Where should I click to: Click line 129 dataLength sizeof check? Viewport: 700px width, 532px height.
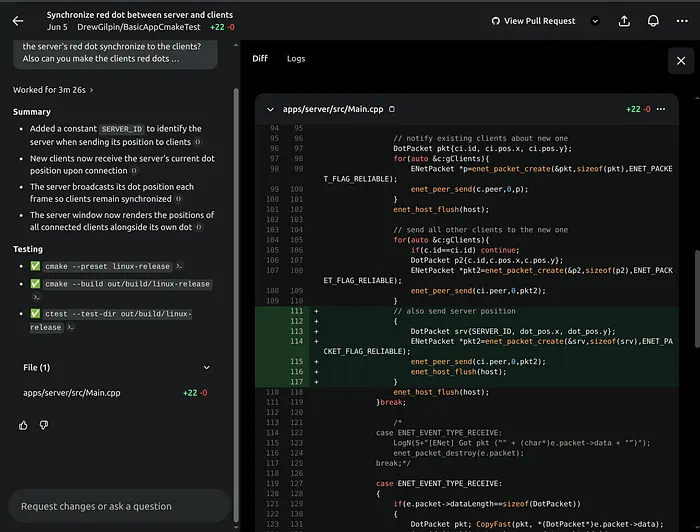point(487,504)
